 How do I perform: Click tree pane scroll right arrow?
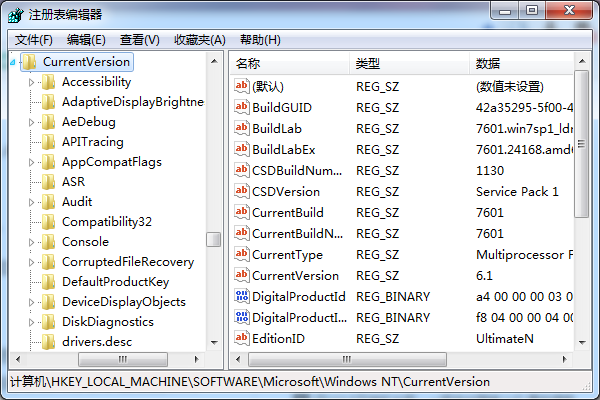[197, 359]
